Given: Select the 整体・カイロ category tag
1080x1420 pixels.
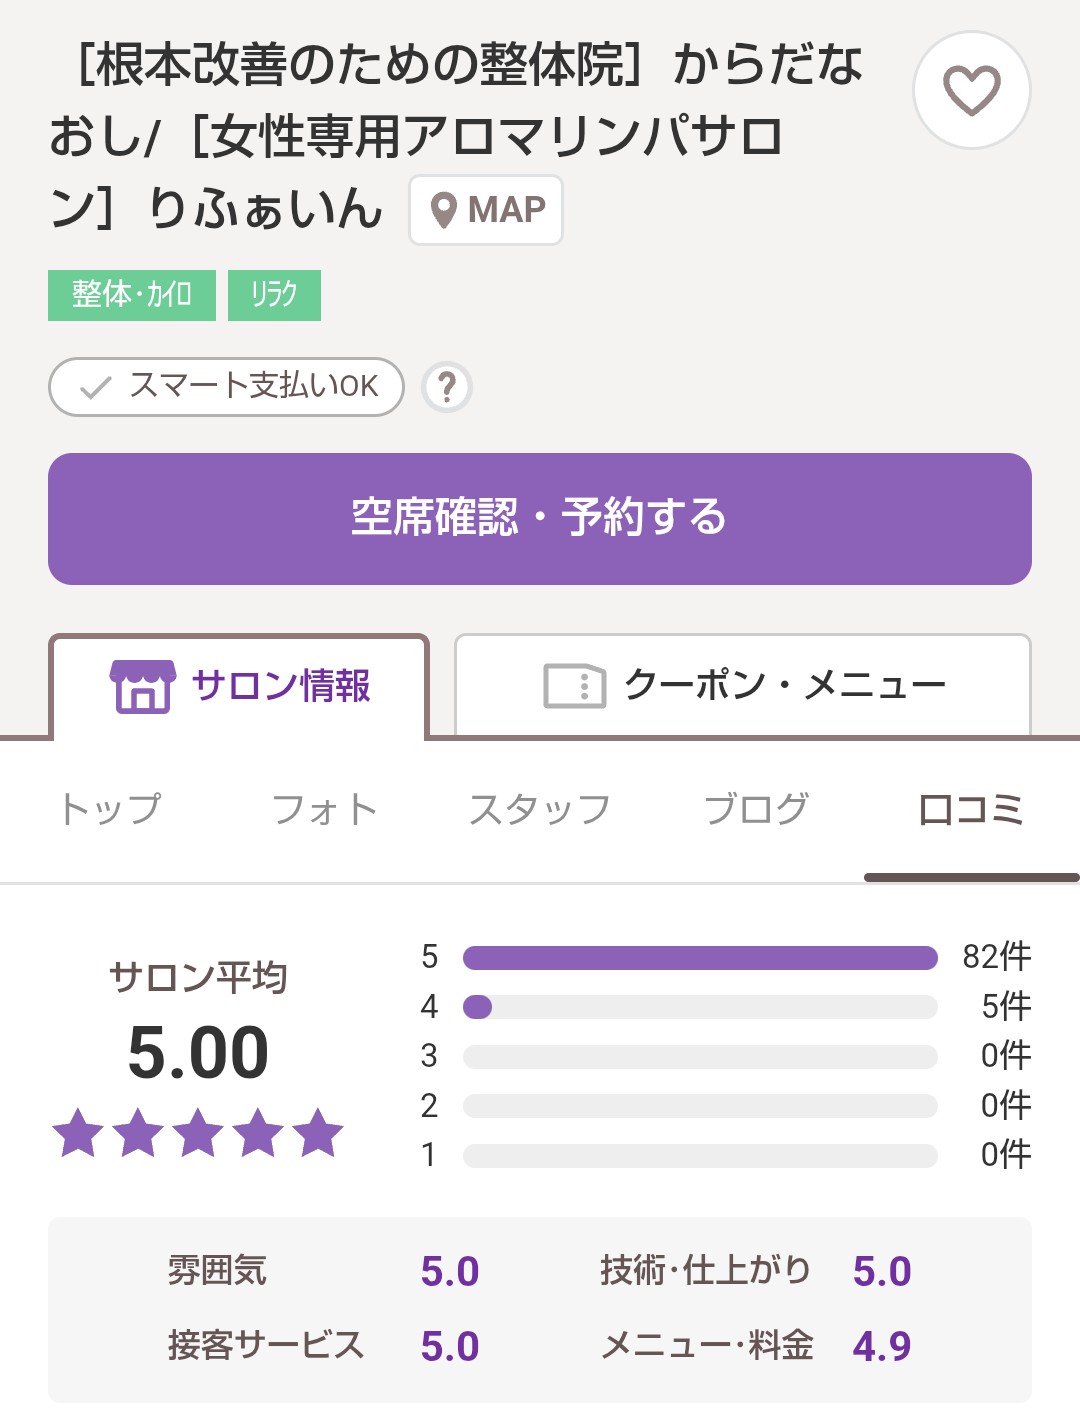Looking at the screenshot, I should (132, 295).
